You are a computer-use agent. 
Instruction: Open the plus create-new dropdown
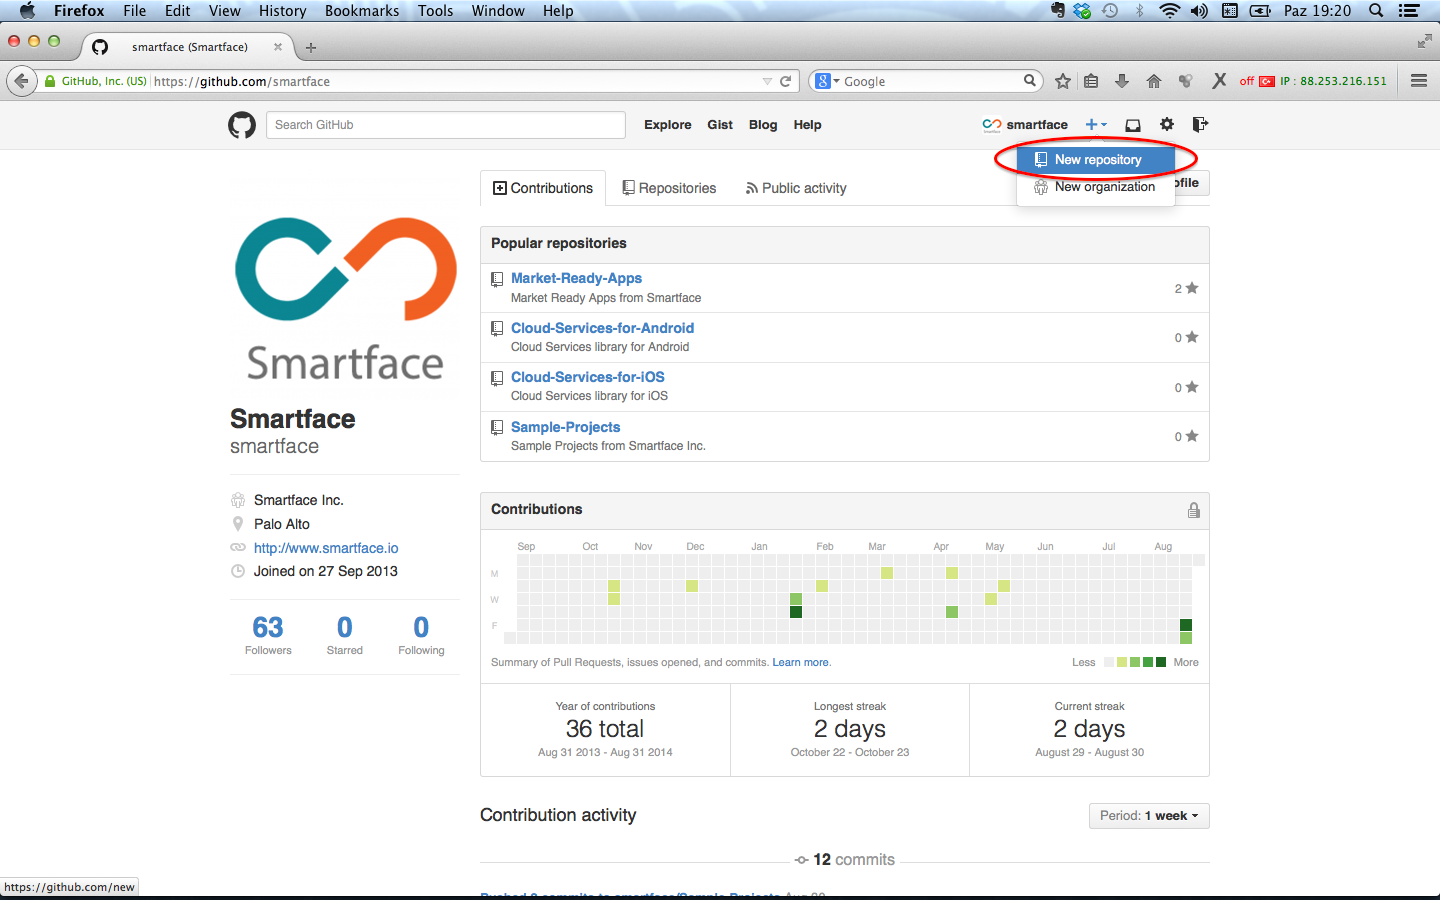(x=1096, y=125)
